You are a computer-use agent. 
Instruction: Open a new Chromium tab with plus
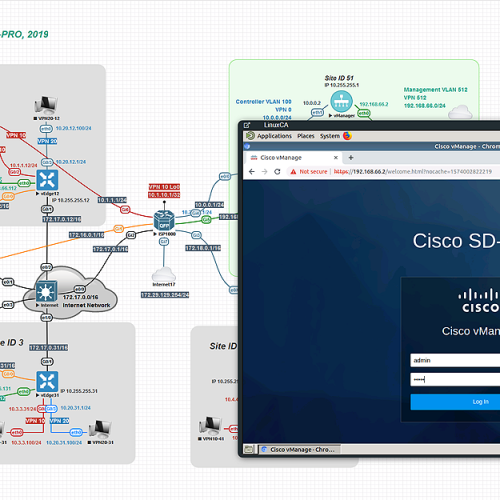pos(351,158)
